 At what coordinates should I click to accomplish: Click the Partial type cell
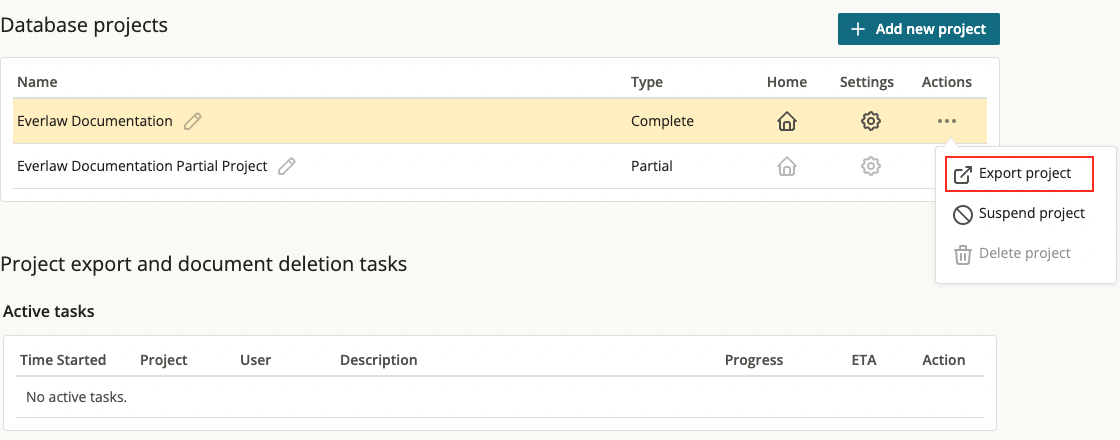651,166
